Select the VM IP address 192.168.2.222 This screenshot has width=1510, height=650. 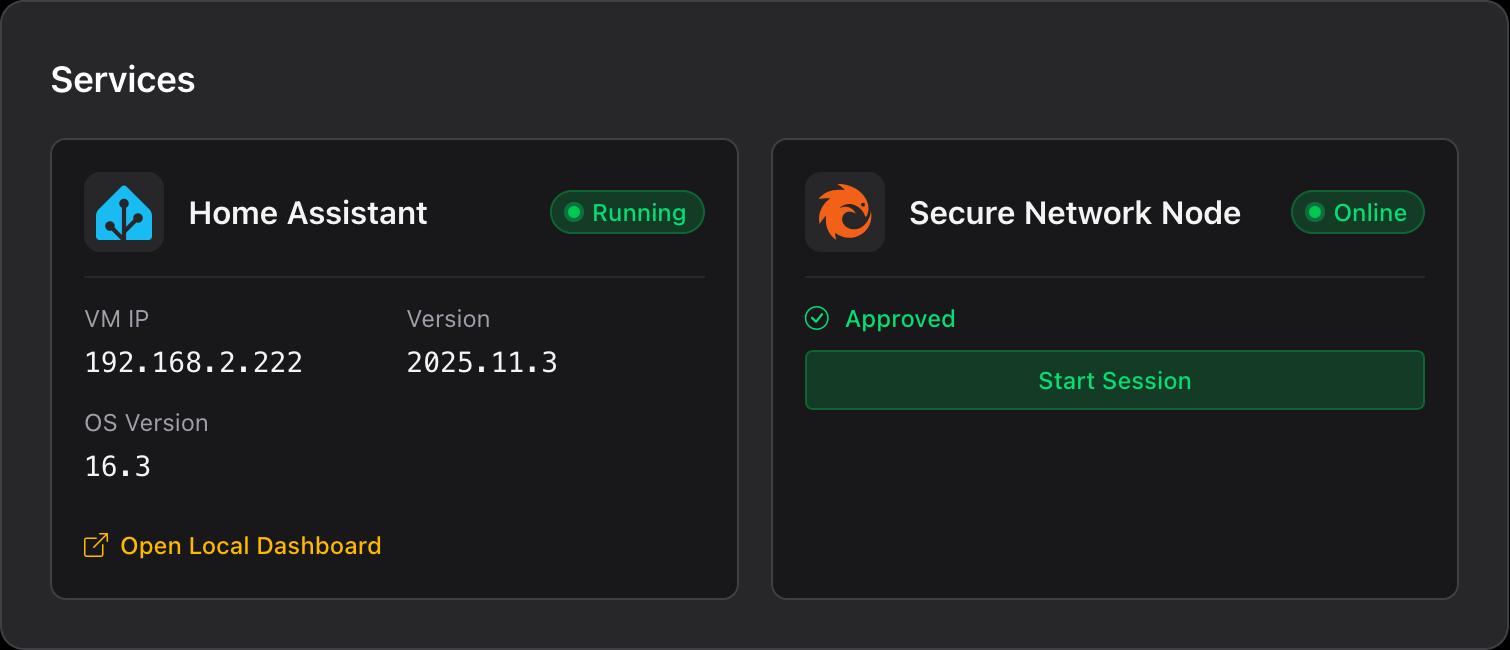tap(194, 362)
